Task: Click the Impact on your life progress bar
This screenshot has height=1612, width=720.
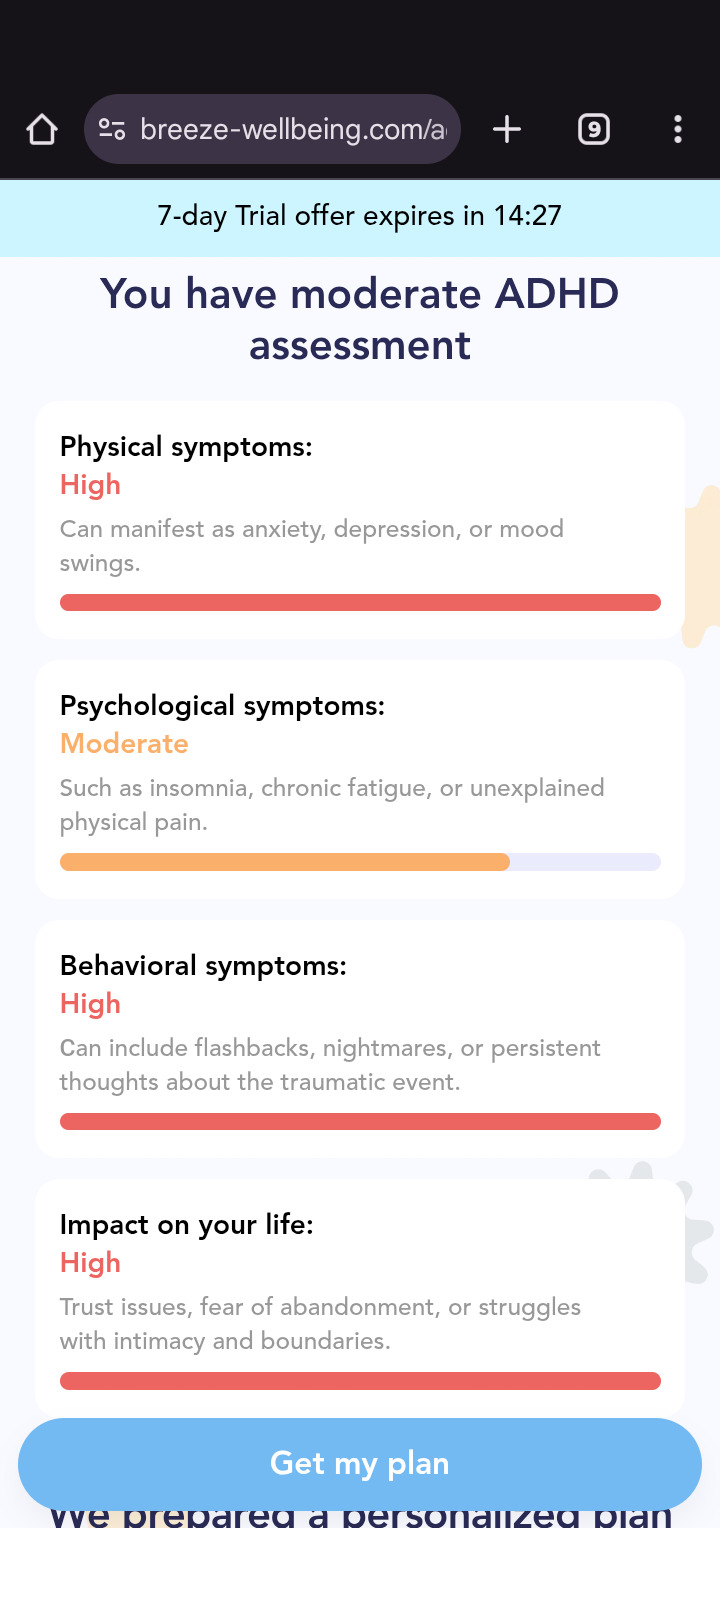Action: click(360, 1381)
